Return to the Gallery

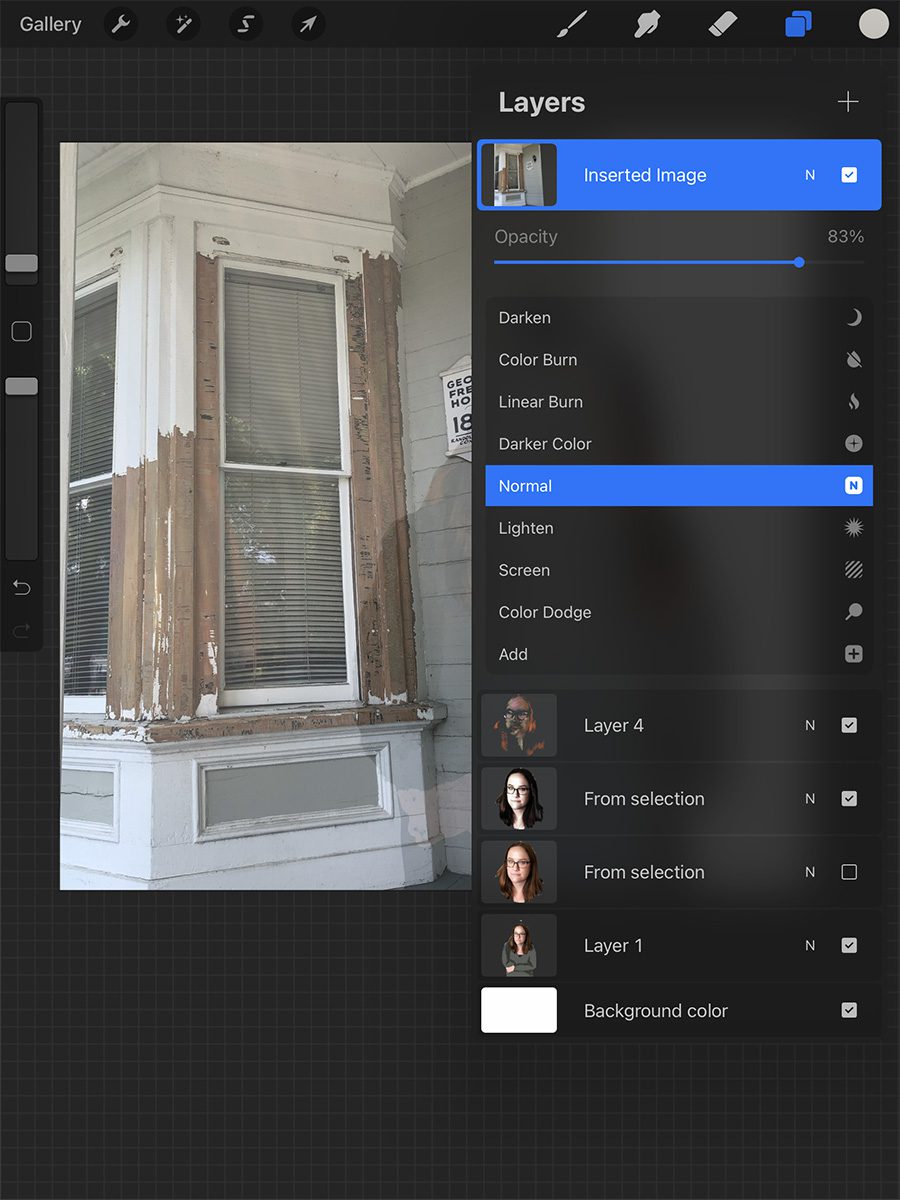tap(50, 24)
